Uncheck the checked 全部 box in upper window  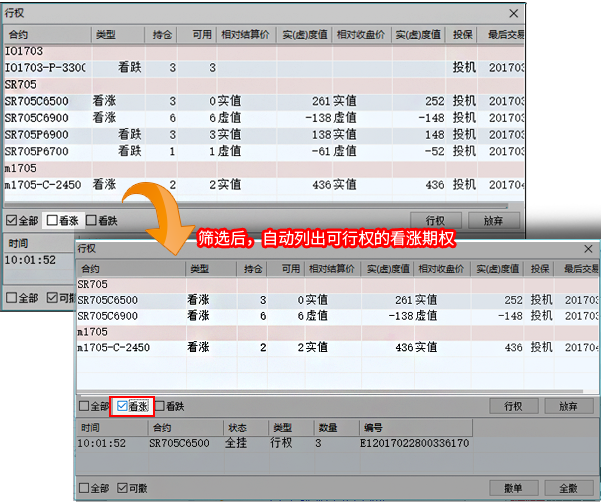tap(11, 221)
